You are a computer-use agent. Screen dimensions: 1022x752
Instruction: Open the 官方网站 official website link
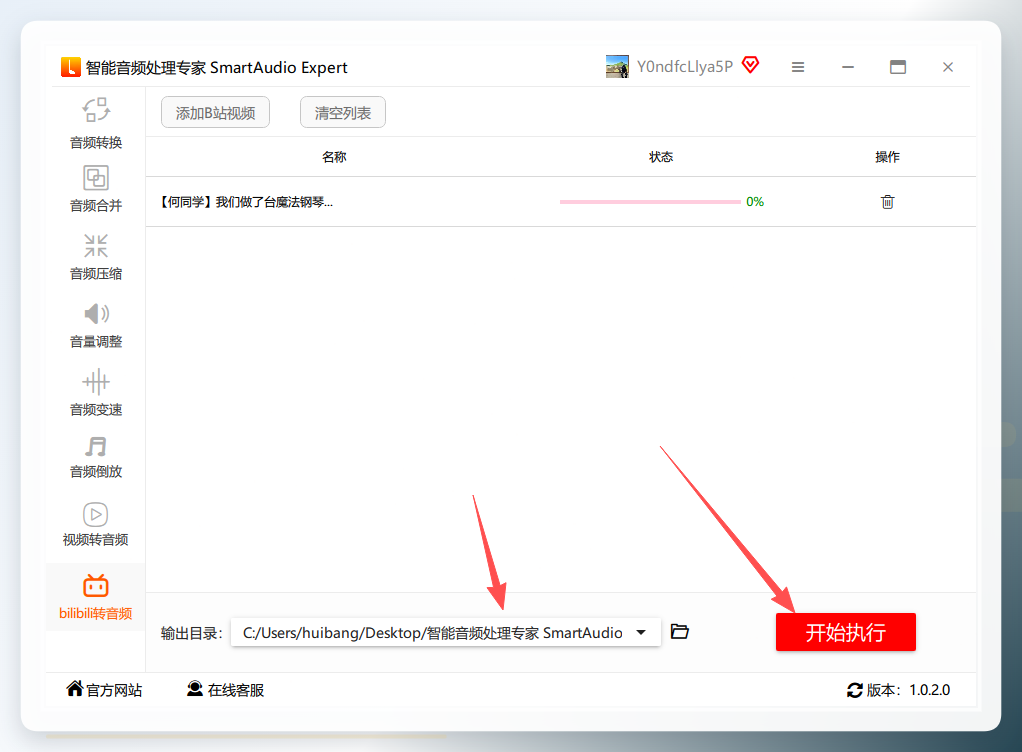click(104, 689)
